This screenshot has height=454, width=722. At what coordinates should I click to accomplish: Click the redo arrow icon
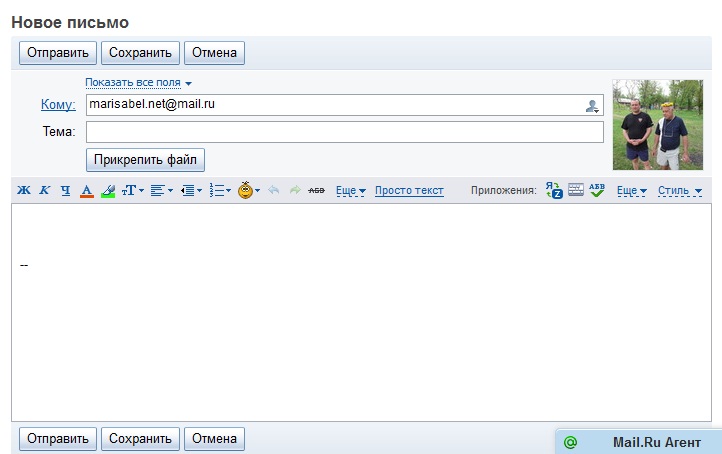pyautogui.click(x=295, y=190)
